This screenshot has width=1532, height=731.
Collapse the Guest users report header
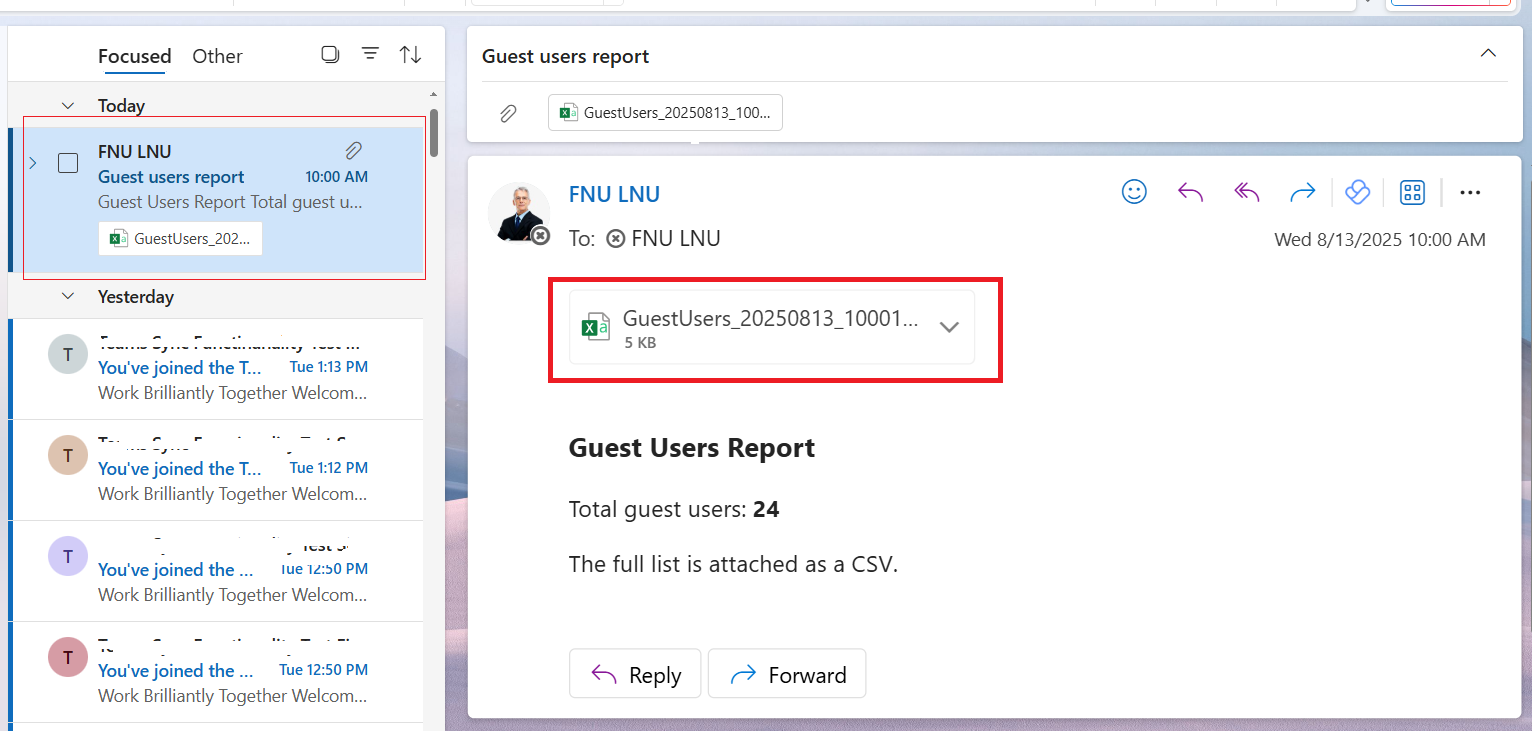coord(1488,54)
